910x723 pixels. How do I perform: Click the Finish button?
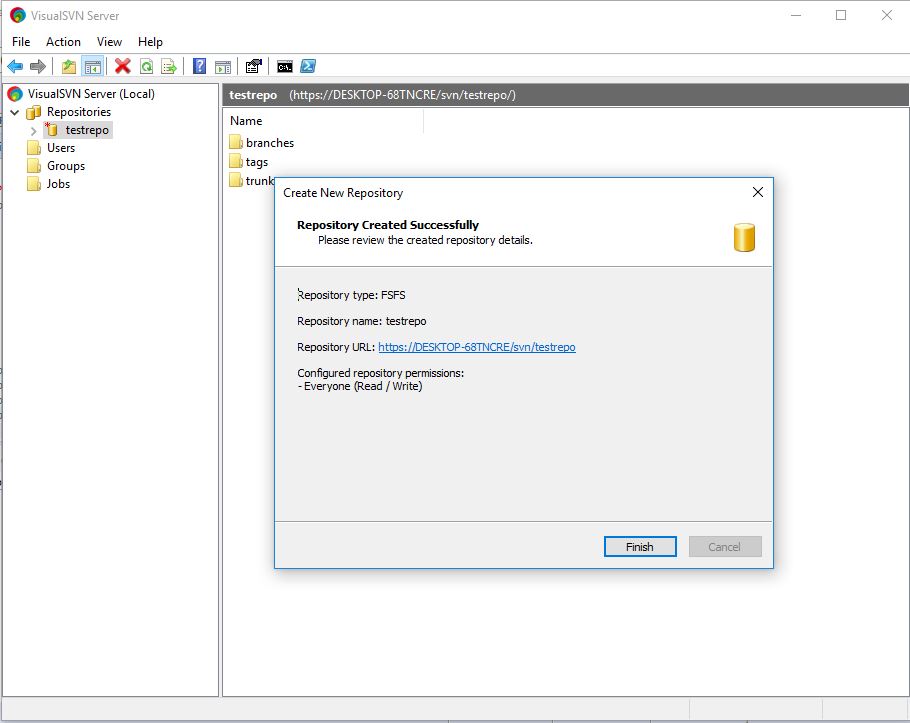pos(639,546)
